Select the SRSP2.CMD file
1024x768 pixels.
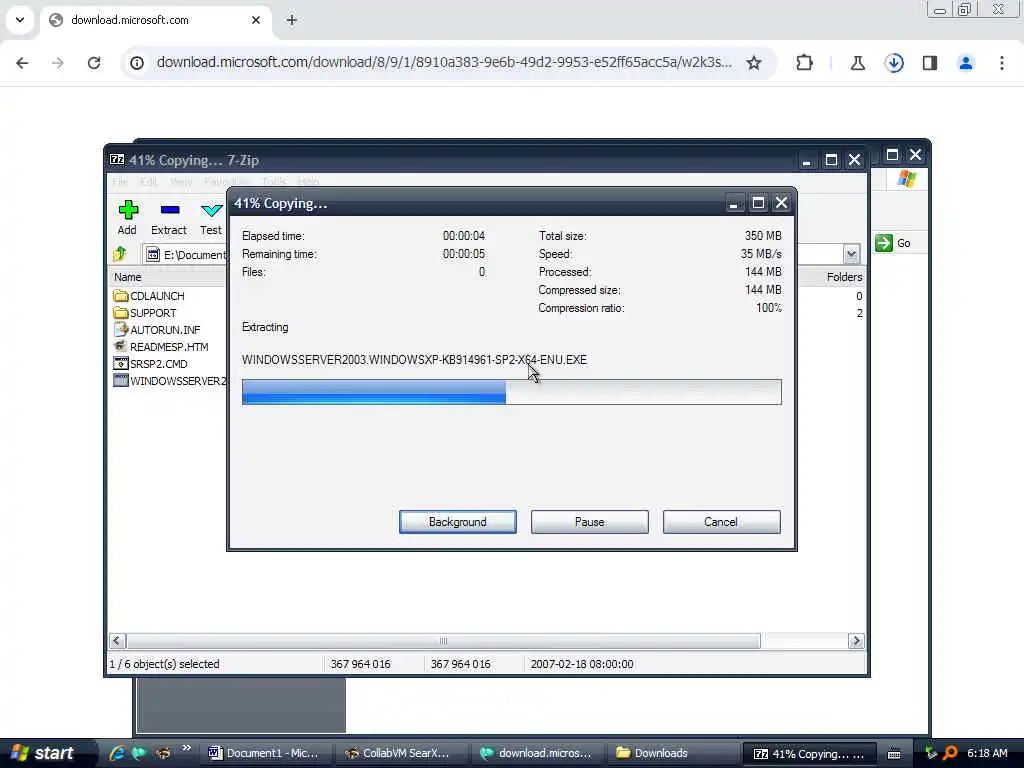click(150, 364)
